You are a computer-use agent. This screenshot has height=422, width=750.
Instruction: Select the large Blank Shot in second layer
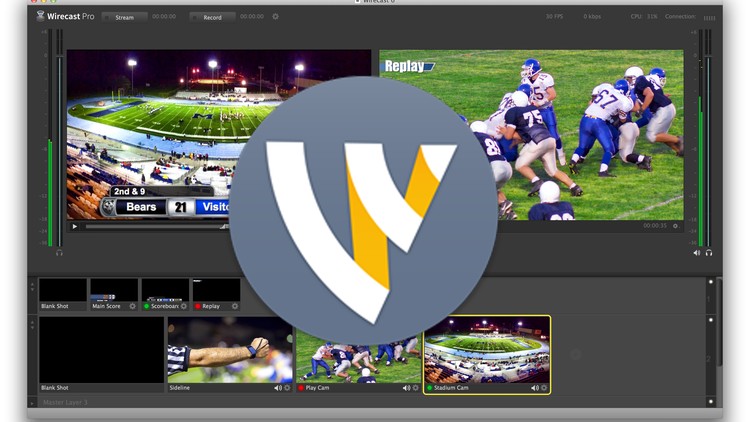point(101,354)
